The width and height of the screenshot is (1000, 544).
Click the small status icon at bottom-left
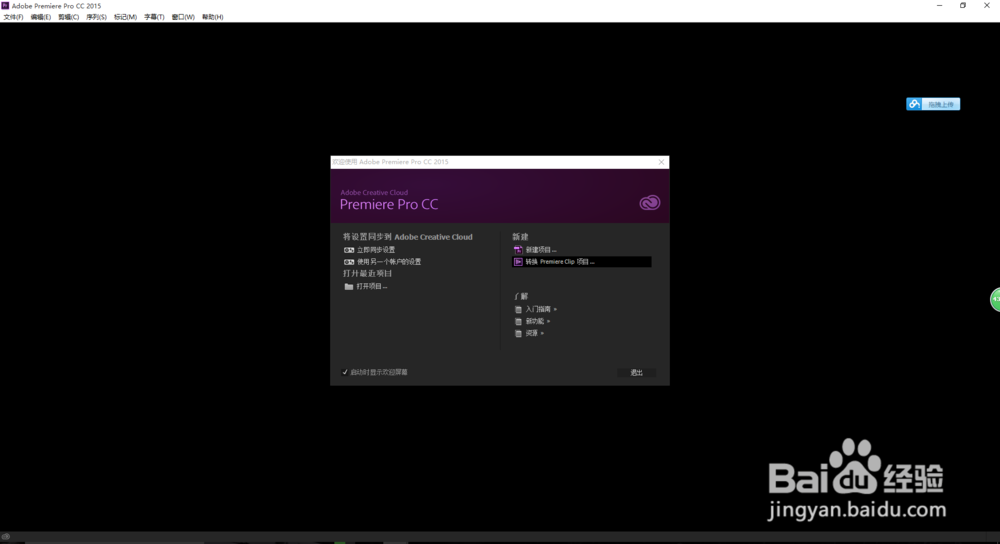tap(6, 537)
